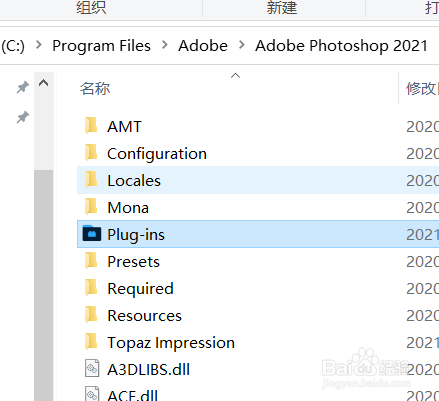Click the navigation pane scroll-up arrow
Screen dimensions: 439x401
44,83
